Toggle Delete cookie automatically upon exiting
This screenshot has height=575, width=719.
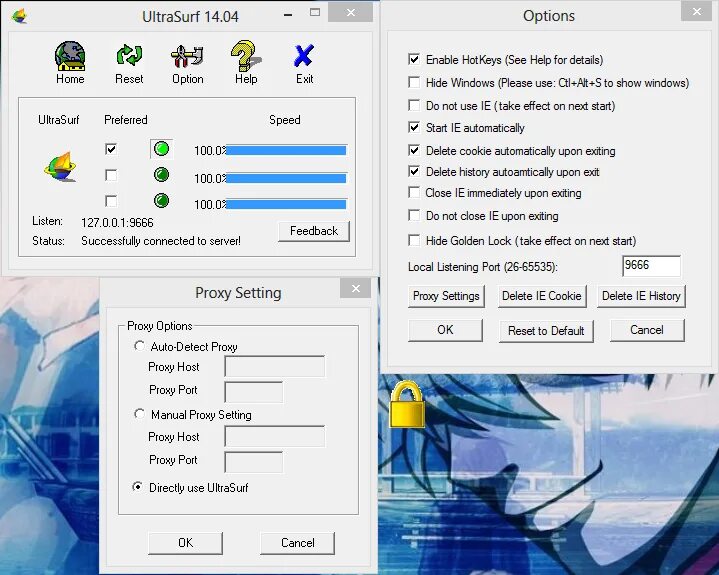tap(414, 150)
